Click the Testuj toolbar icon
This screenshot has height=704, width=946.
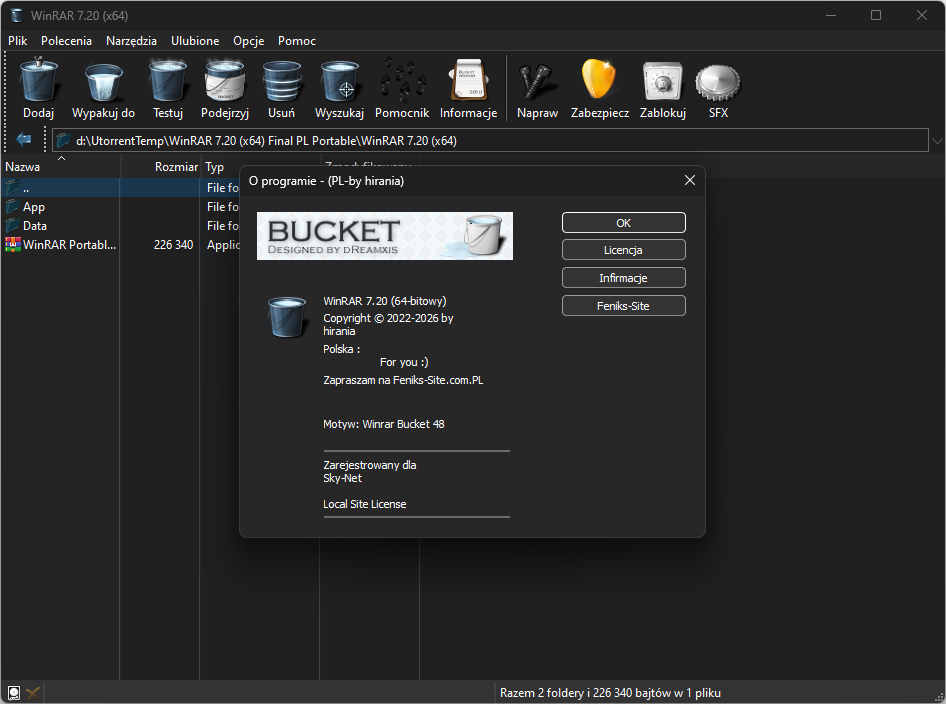168,80
